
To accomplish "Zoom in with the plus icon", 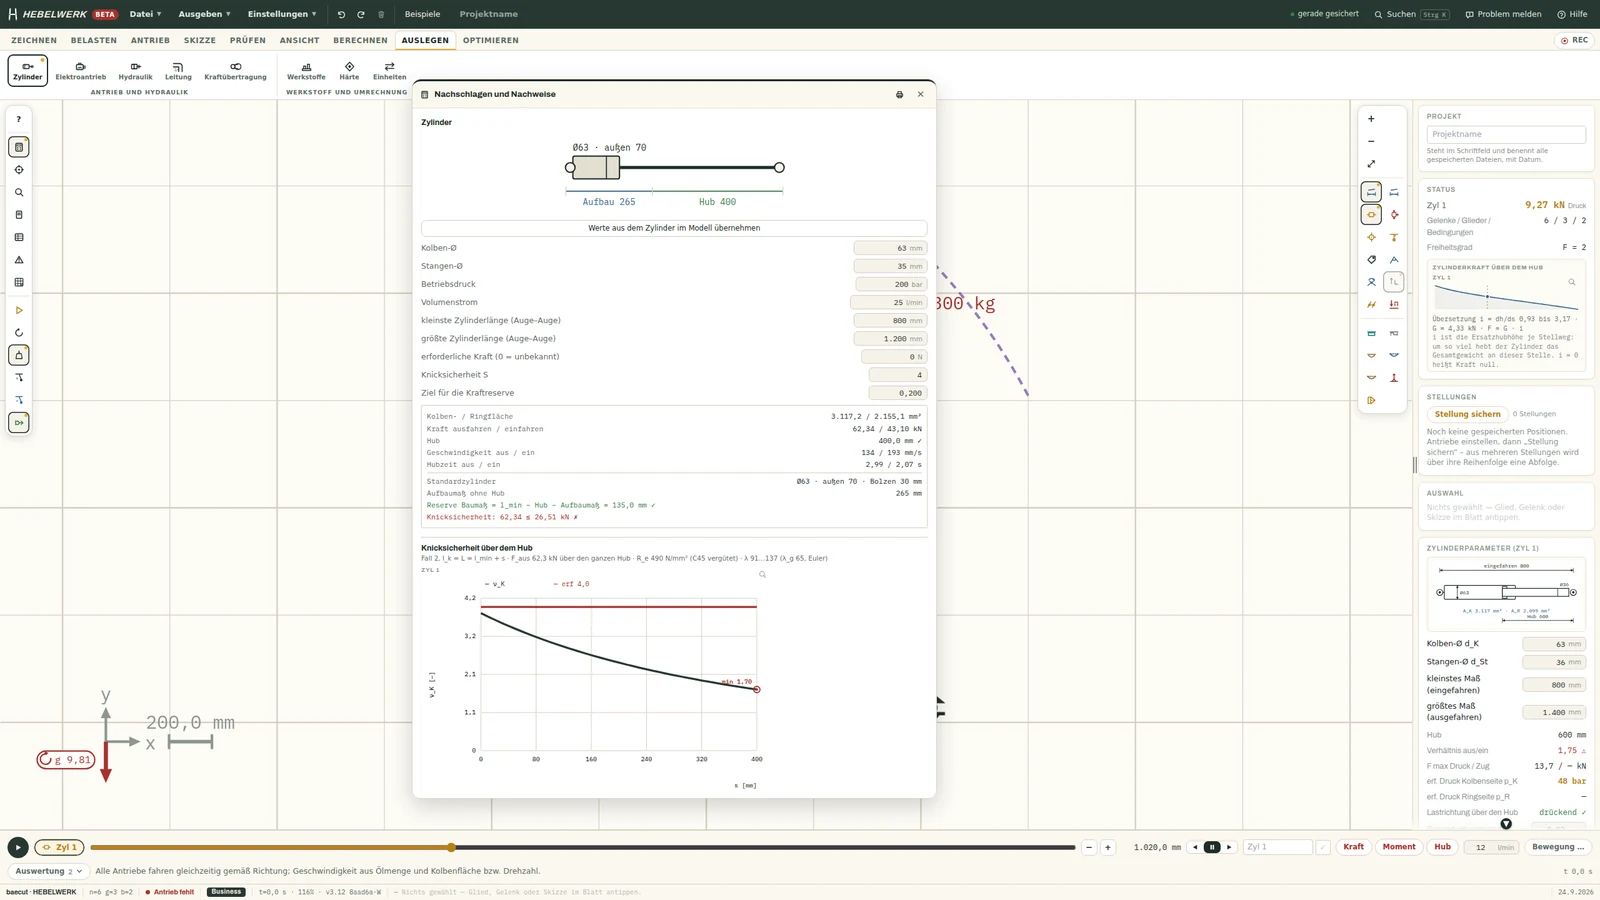I will coord(1371,119).
